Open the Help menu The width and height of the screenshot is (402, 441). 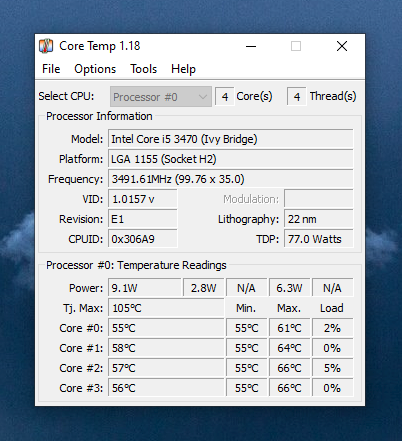(x=183, y=69)
